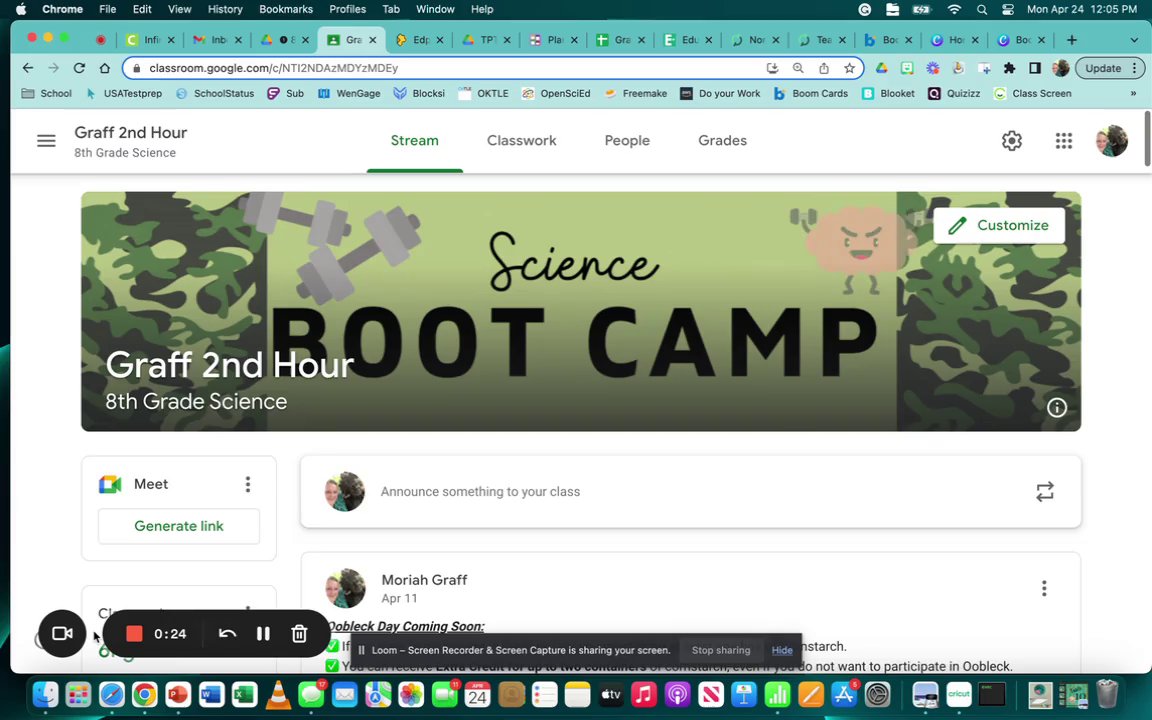Open the Classroom main hamburger menu
Screen dimensions: 1152x720
point(46,140)
